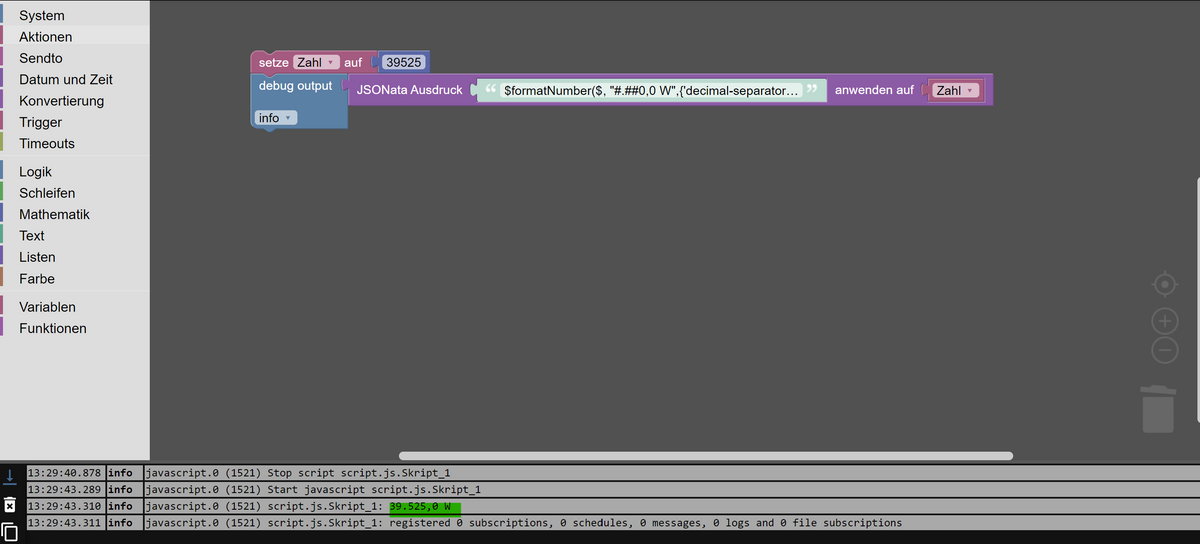Zoom in with the plus icon
This screenshot has height=544, width=1200.
[1165, 322]
